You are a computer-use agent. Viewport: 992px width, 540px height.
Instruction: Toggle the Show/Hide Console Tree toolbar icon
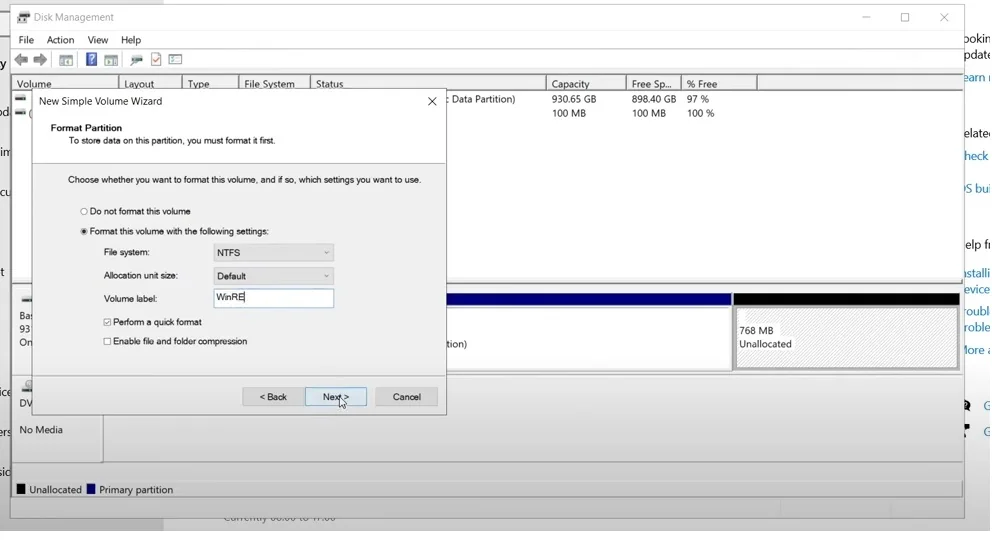pos(66,60)
